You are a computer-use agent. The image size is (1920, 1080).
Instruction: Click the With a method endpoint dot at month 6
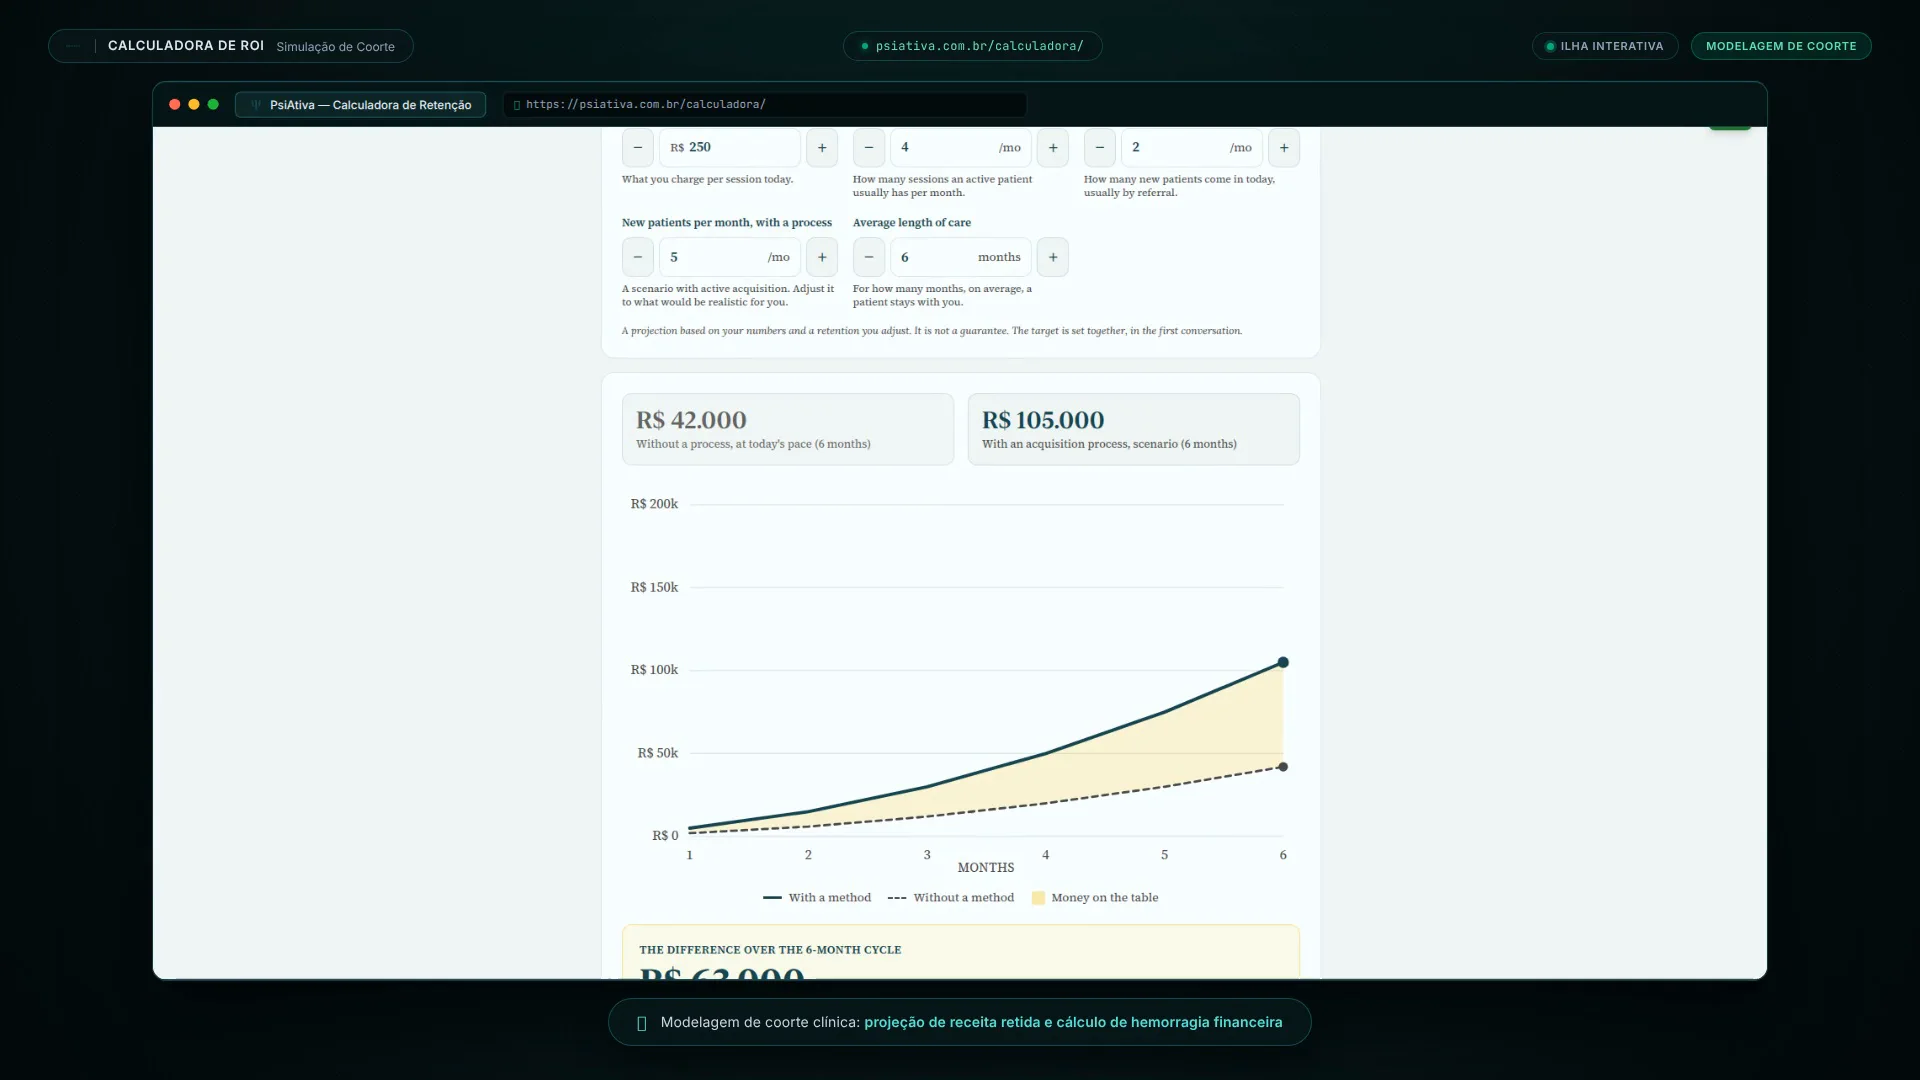click(1283, 662)
